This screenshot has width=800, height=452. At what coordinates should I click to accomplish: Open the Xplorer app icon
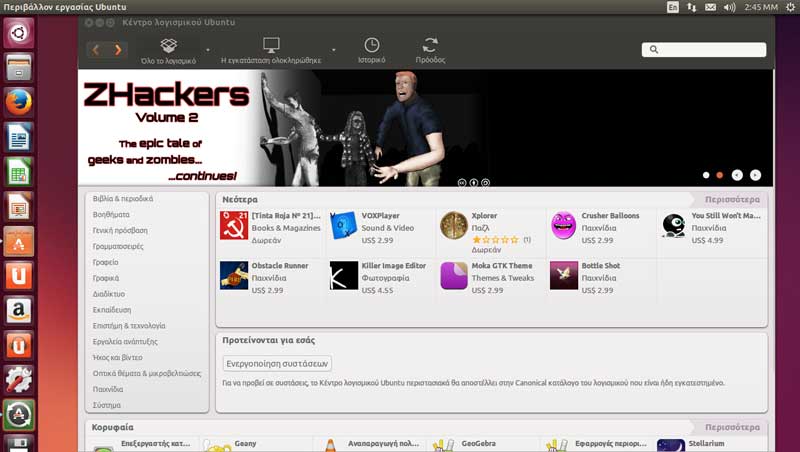tap(454, 225)
